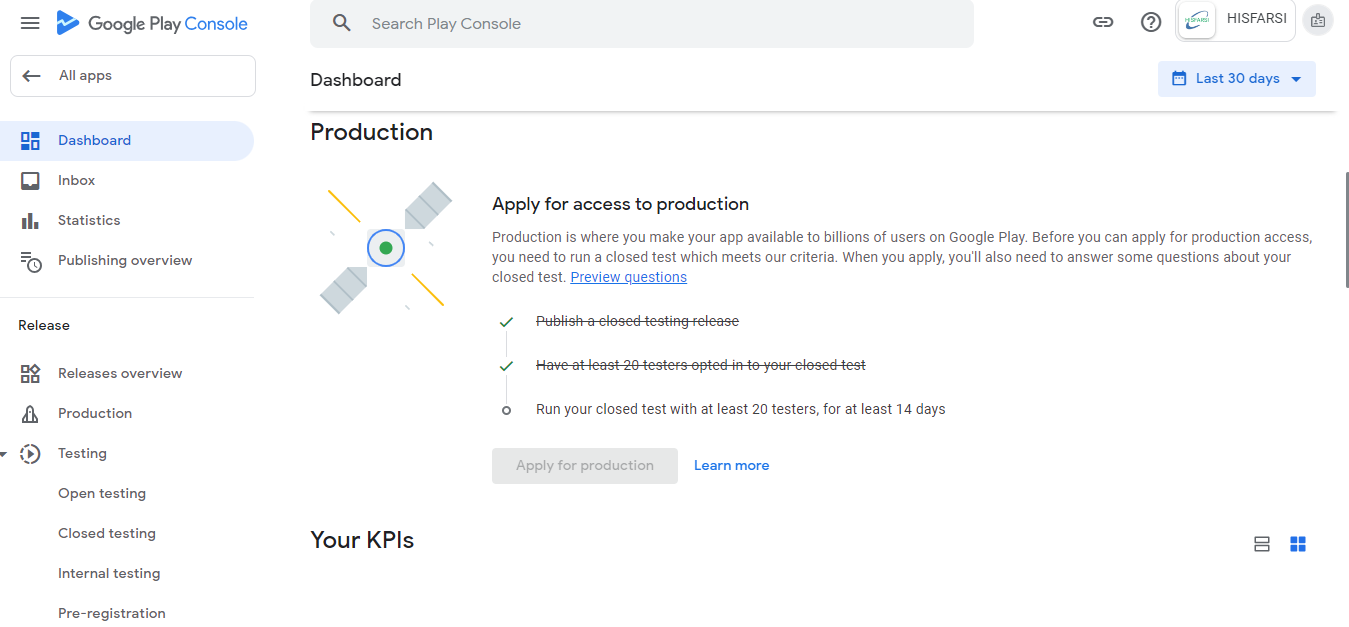Click the back arrow beside All apps
This screenshot has width=1349, height=627.
coord(32,76)
